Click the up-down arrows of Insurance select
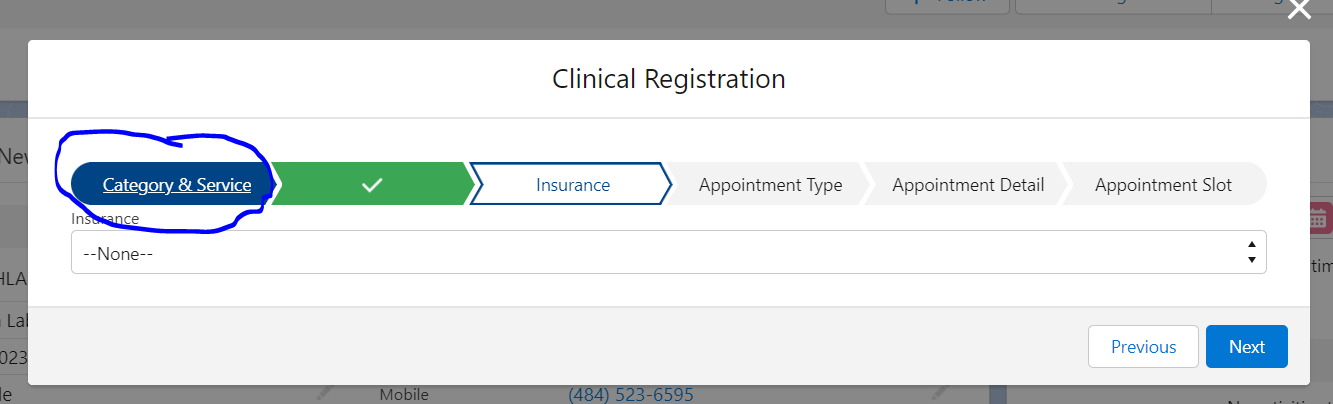The width and height of the screenshot is (1333, 404). [x=1251, y=252]
